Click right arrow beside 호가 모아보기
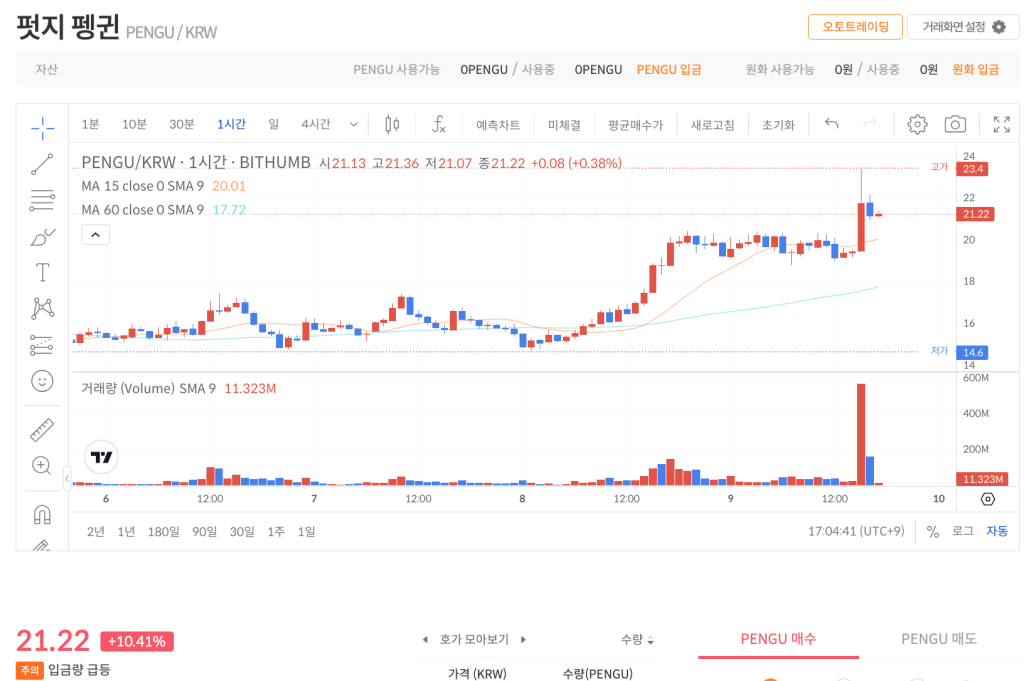The image size is (1024, 681). coord(523,640)
